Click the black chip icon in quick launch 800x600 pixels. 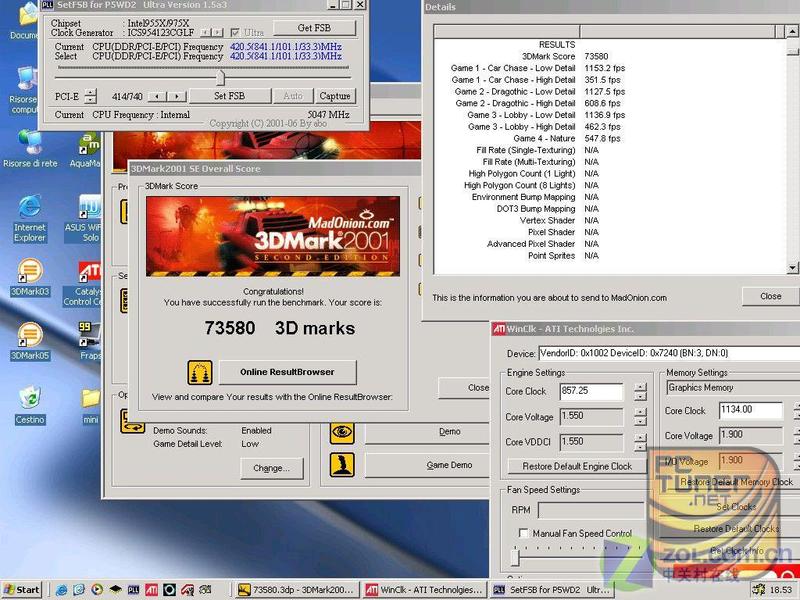[x=115, y=590]
